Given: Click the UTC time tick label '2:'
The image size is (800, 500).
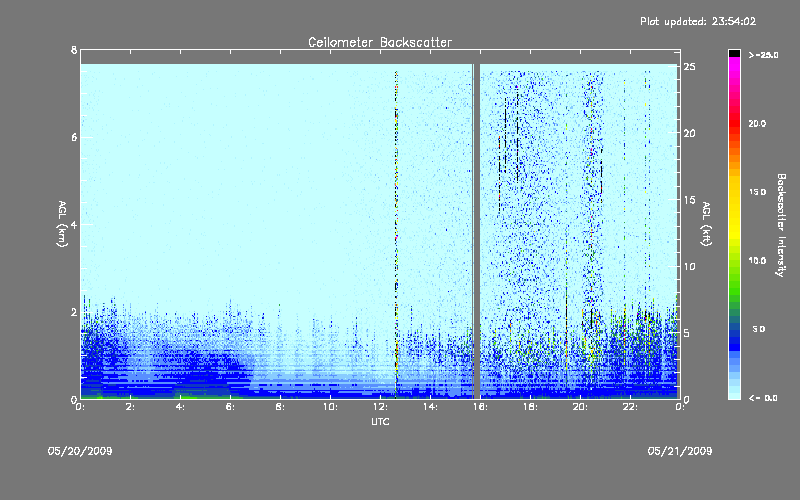Looking at the screenshot, I should (x=131, y=407).
